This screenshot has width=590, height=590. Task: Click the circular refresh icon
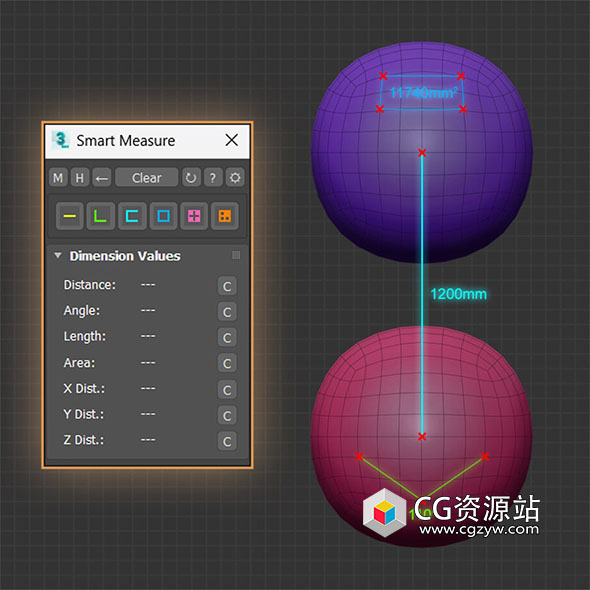tap(191, 178)
